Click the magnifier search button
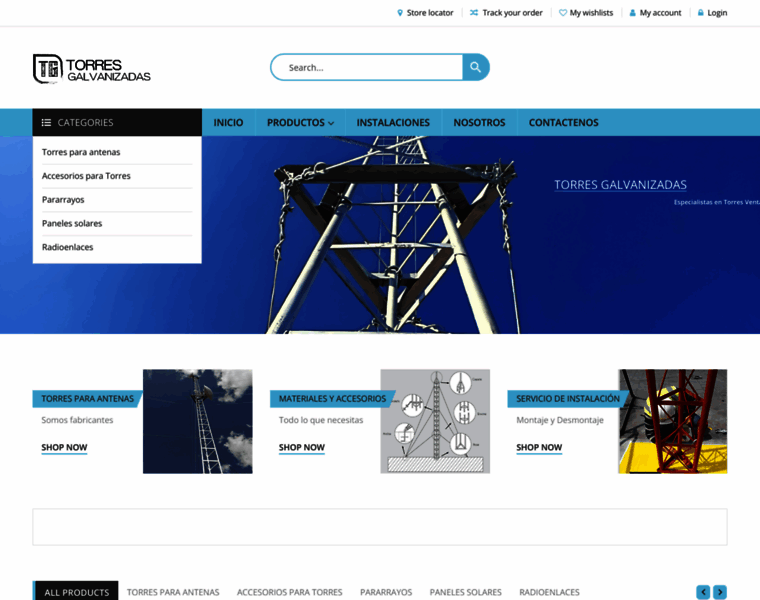Image resolution: width=760 pixels, height=600 pixels. coord(475,67)
